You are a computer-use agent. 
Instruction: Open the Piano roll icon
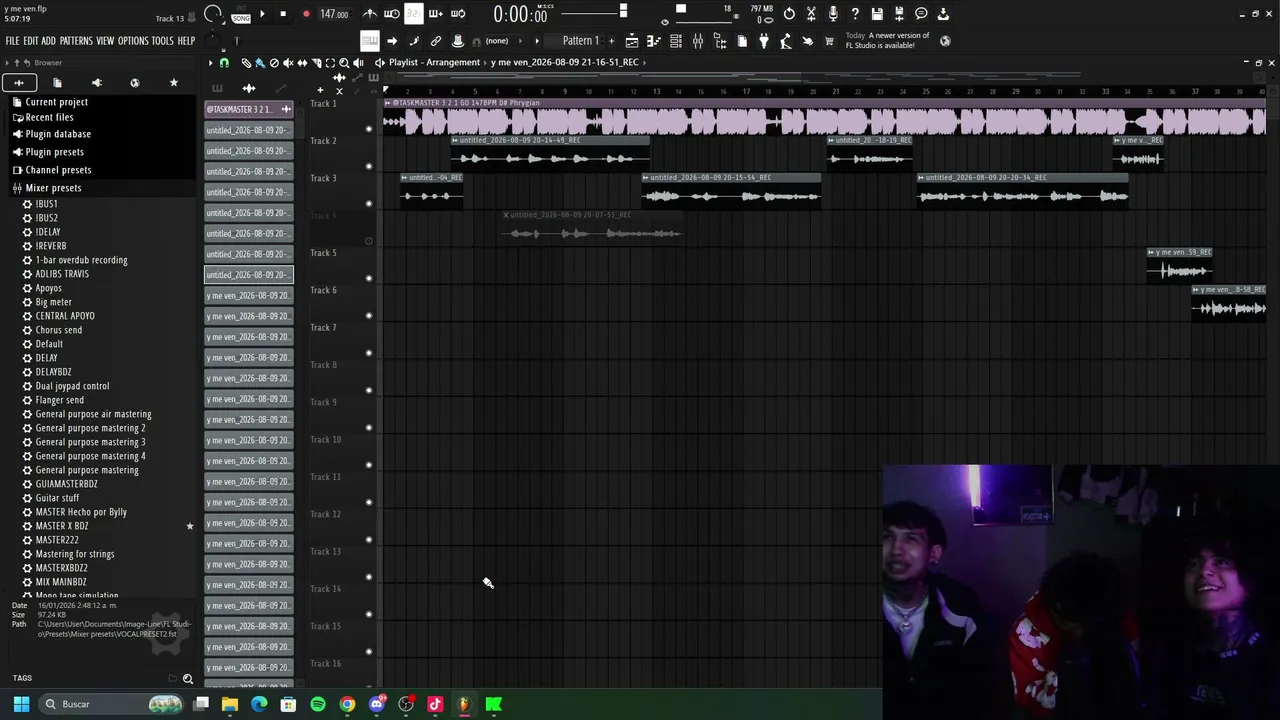click(654, 41)
